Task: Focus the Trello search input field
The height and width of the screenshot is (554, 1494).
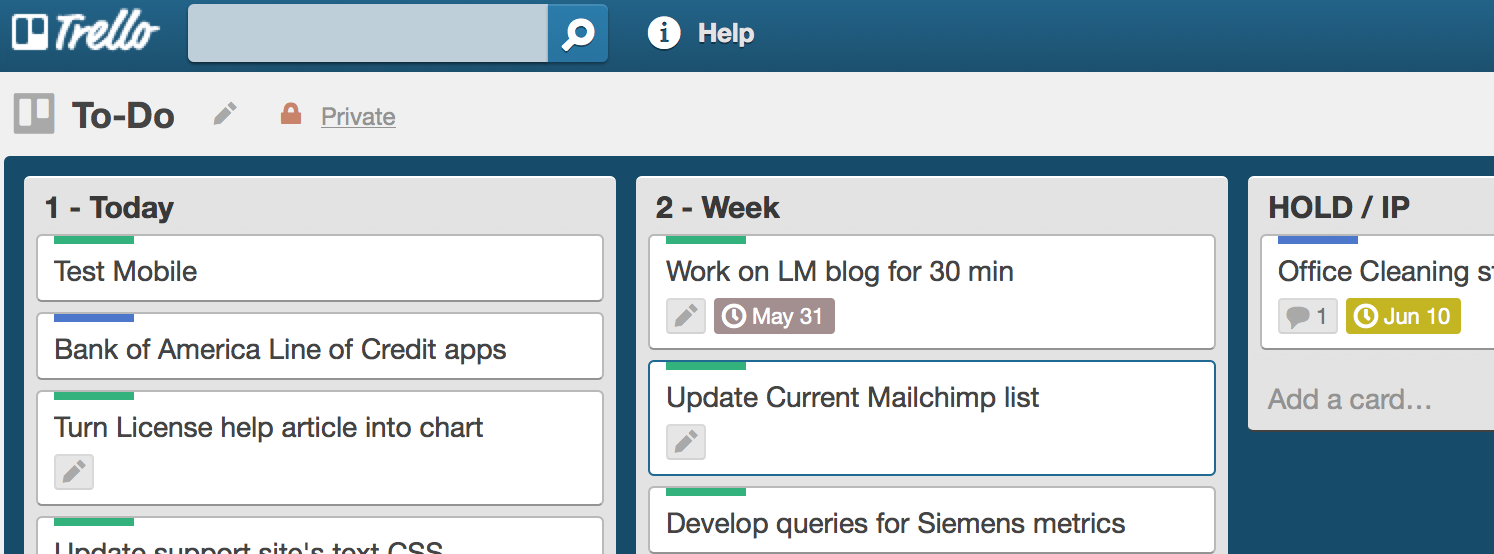Action: pyautogui.click(x=368, y=33)
